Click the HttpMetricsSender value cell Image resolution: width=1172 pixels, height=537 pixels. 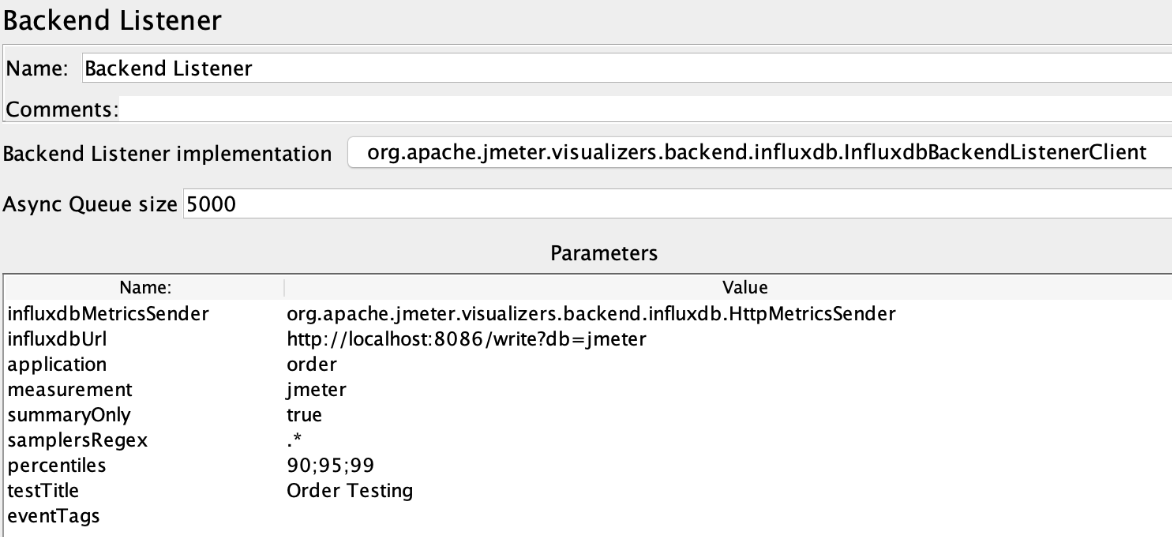(x=729, y=314)
